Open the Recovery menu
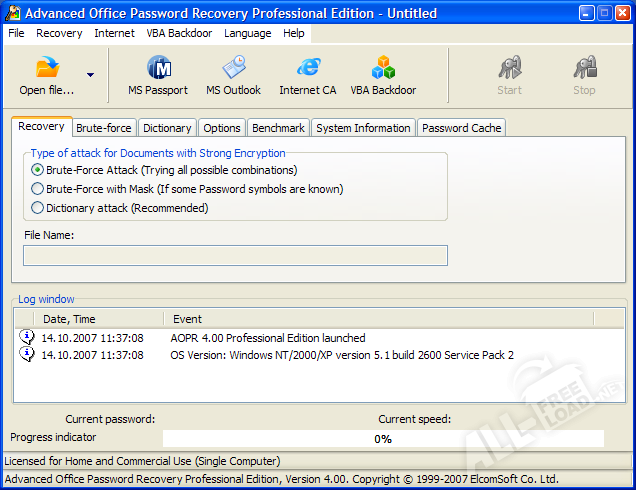 59,33
